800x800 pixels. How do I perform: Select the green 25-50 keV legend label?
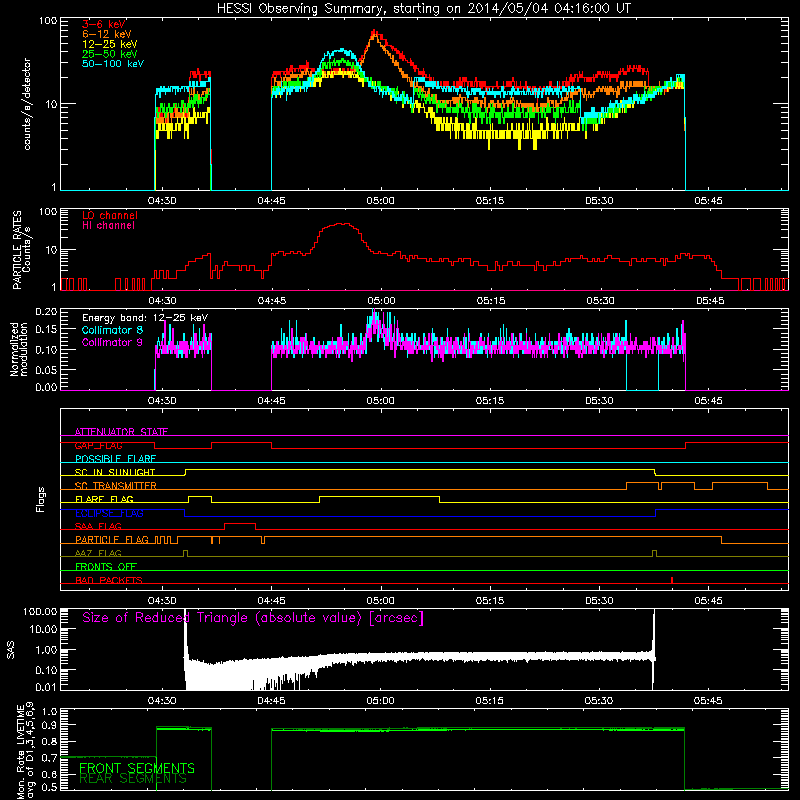click(110, 54)
